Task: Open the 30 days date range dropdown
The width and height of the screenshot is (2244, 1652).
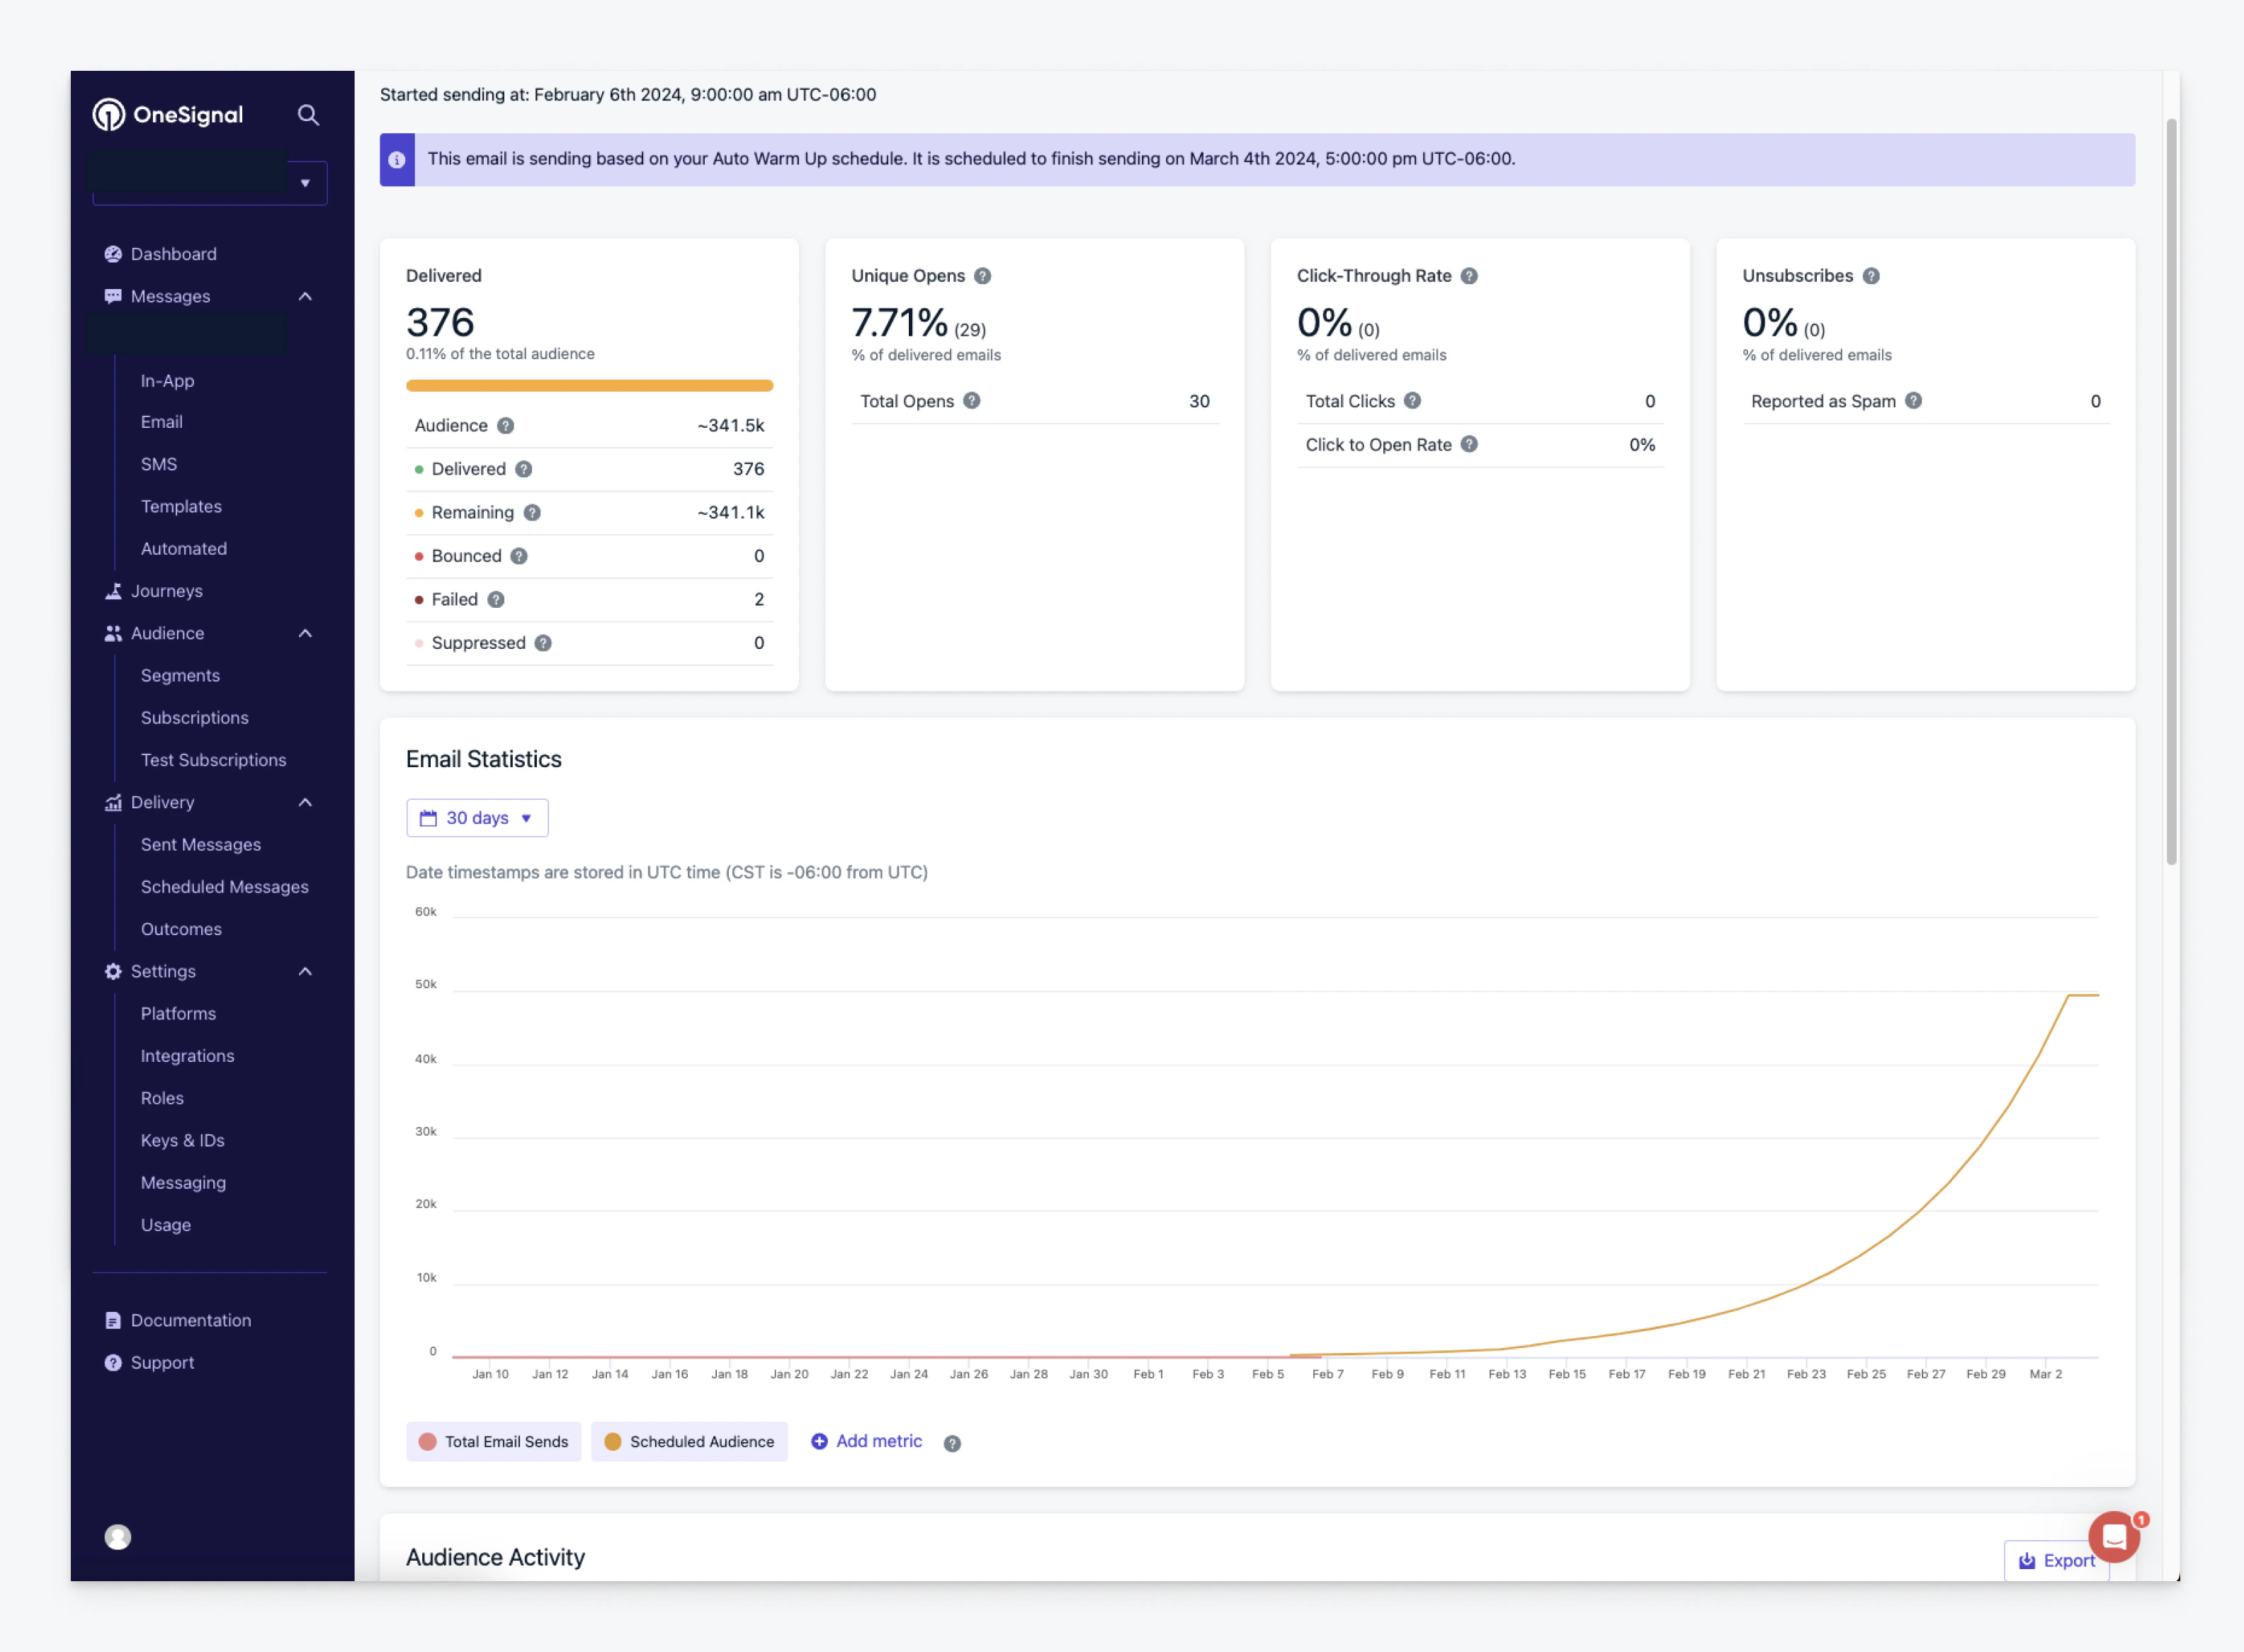Action: pos(477,817)
